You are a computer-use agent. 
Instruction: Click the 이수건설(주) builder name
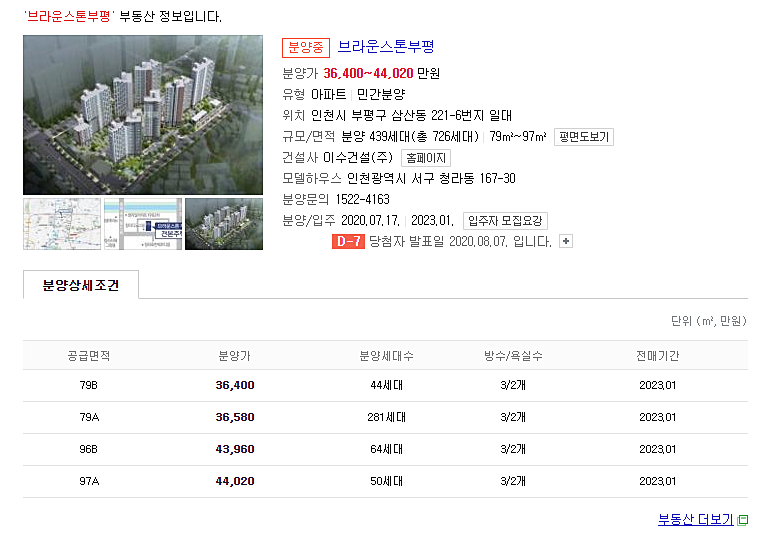point(358,158)
